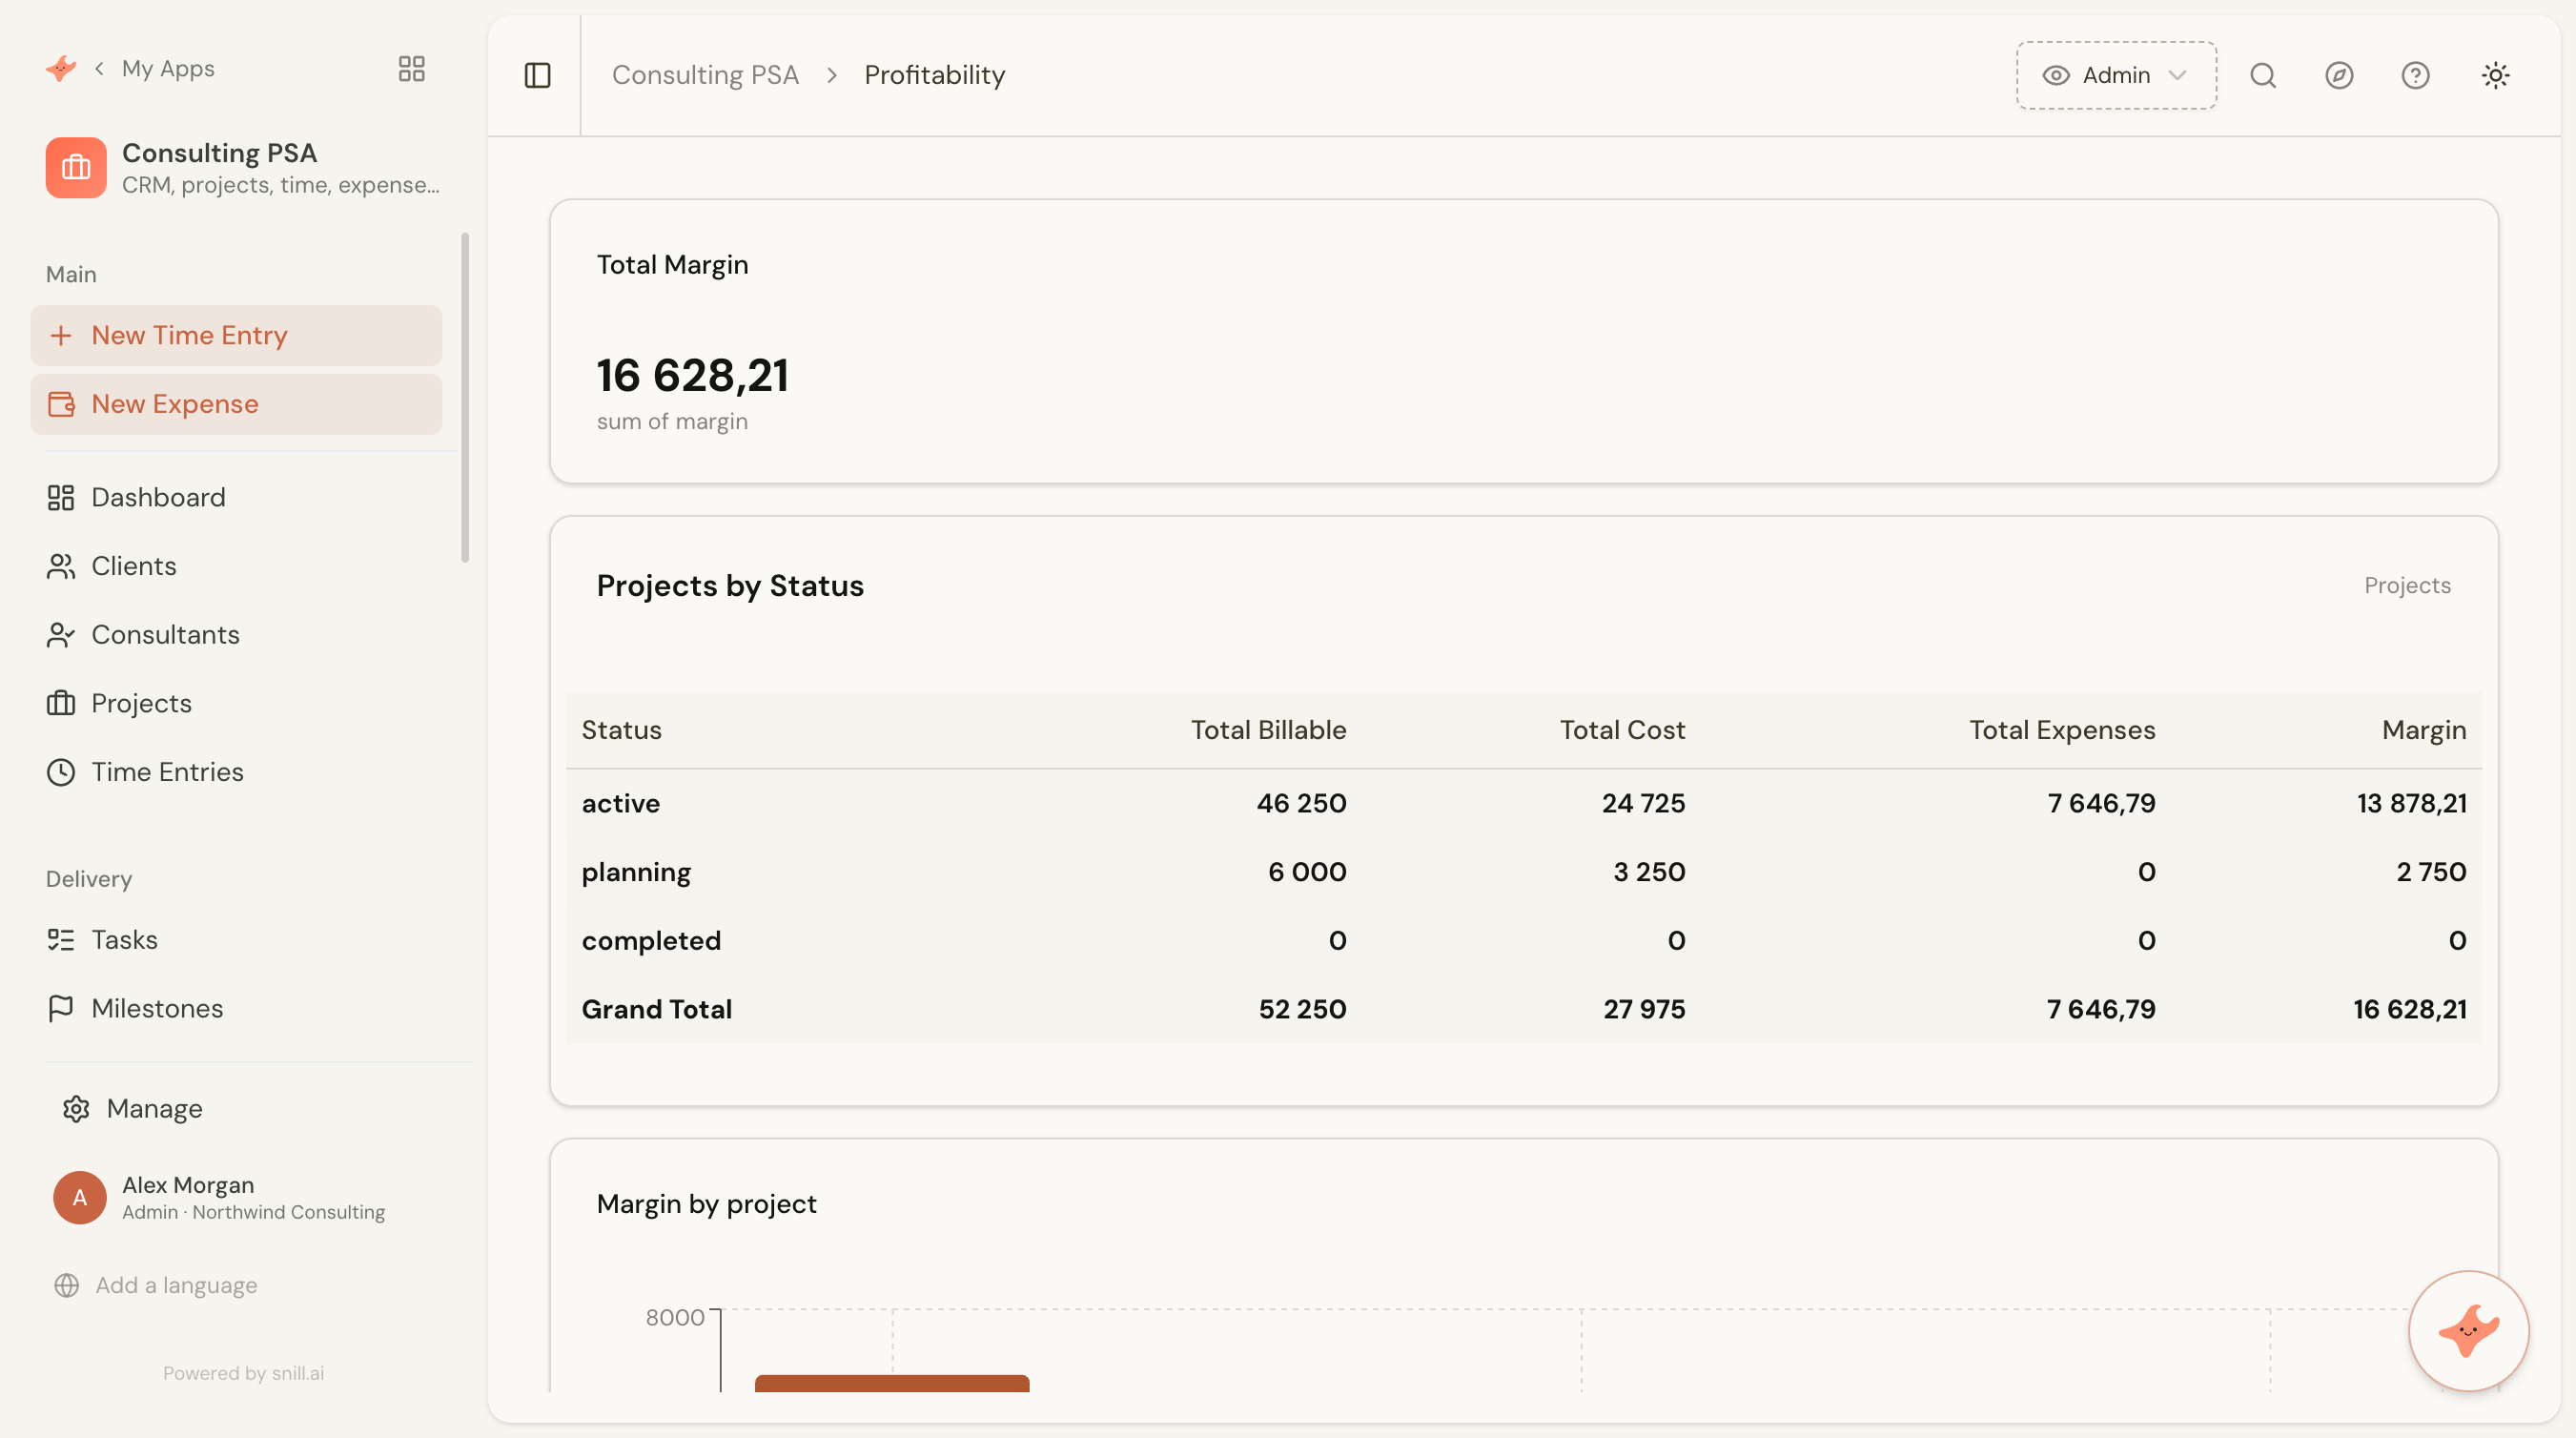Screen dimensions: 2576x1438
Task: Open Time Entries in the sidebar
Action: coord(236,772)
